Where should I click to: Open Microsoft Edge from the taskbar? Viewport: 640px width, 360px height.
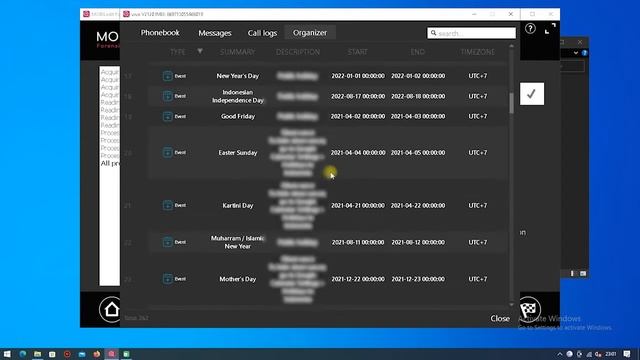(x=22, y=354)
